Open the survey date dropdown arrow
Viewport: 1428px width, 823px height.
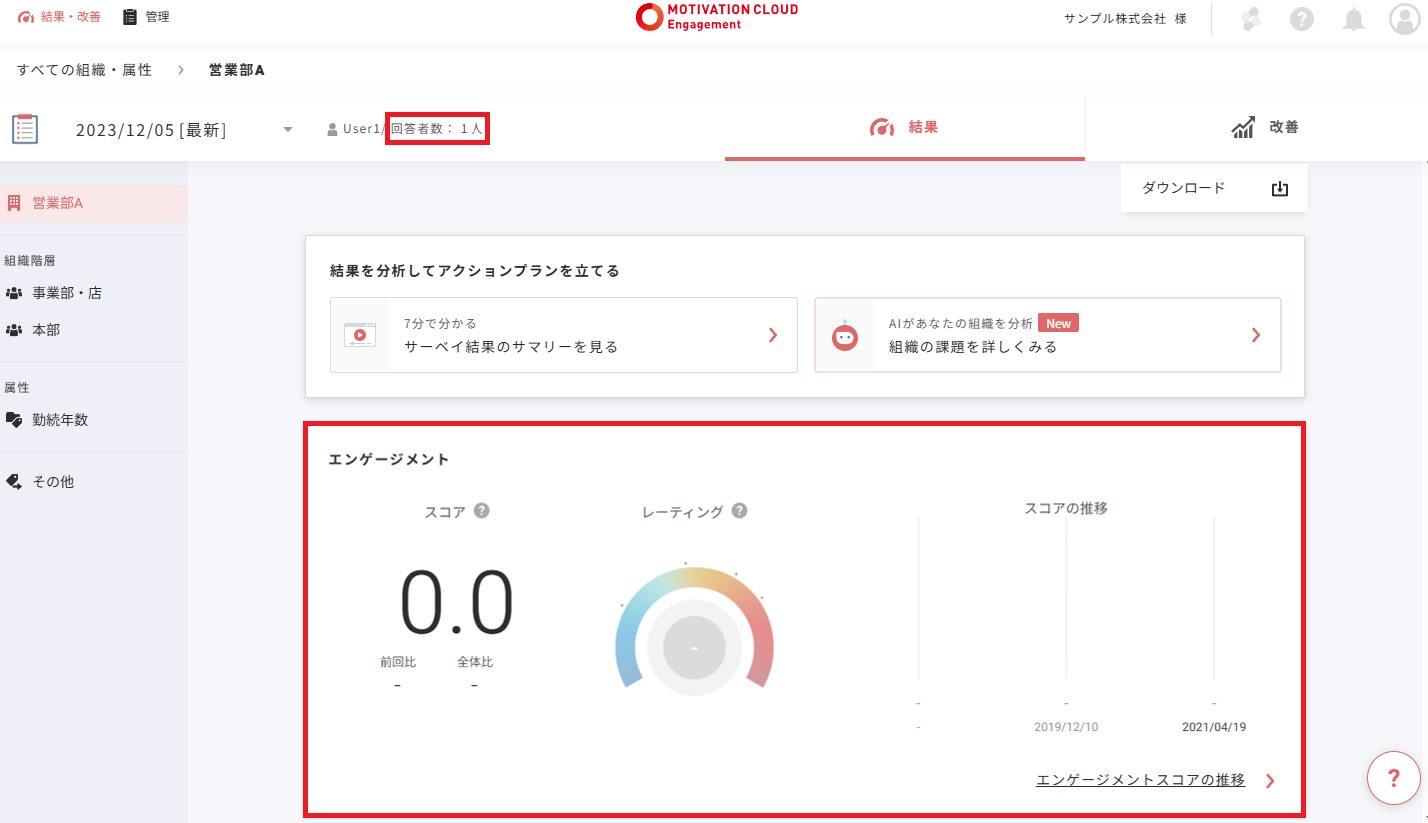[288, 130]
